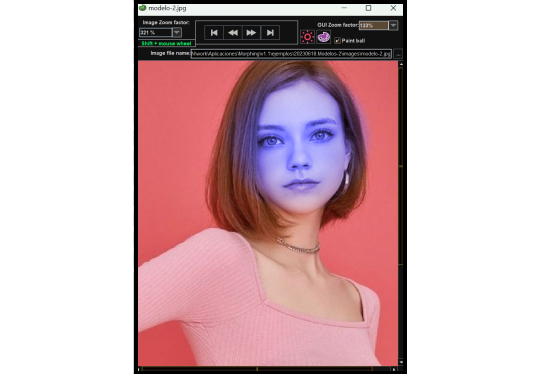Toggle the Paint ball checkbox
Viewport: 540px width, 374px height.
337,41
